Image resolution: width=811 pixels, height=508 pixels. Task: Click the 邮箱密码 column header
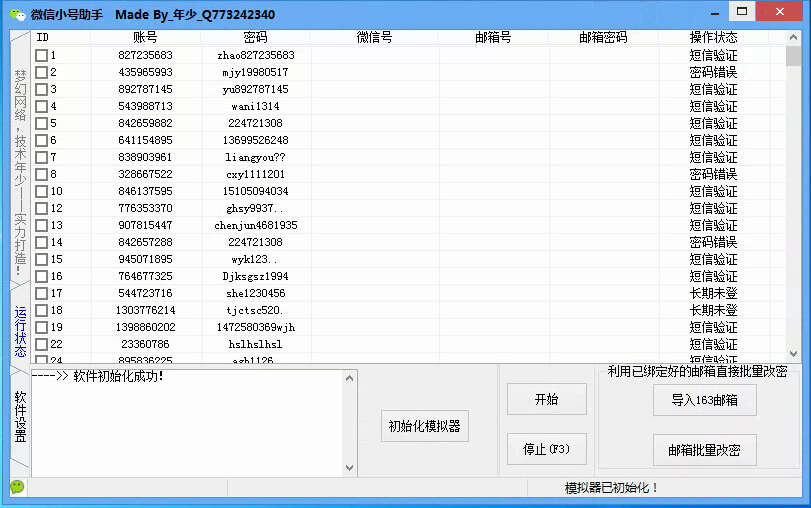coord(604,37)
